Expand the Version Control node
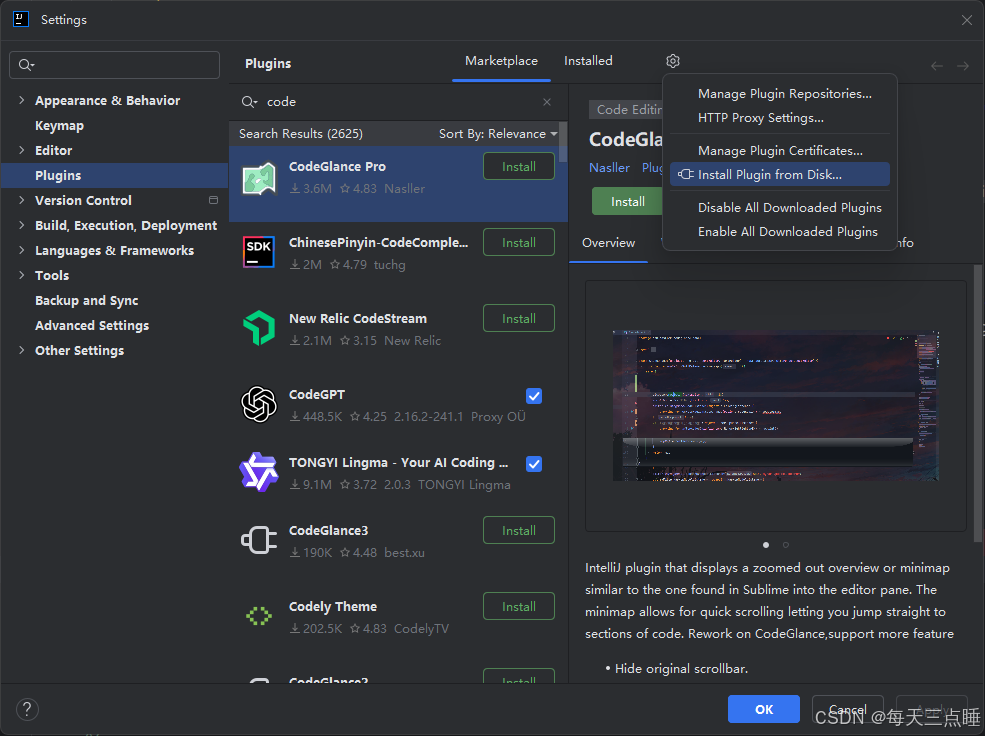 [22, 200]
